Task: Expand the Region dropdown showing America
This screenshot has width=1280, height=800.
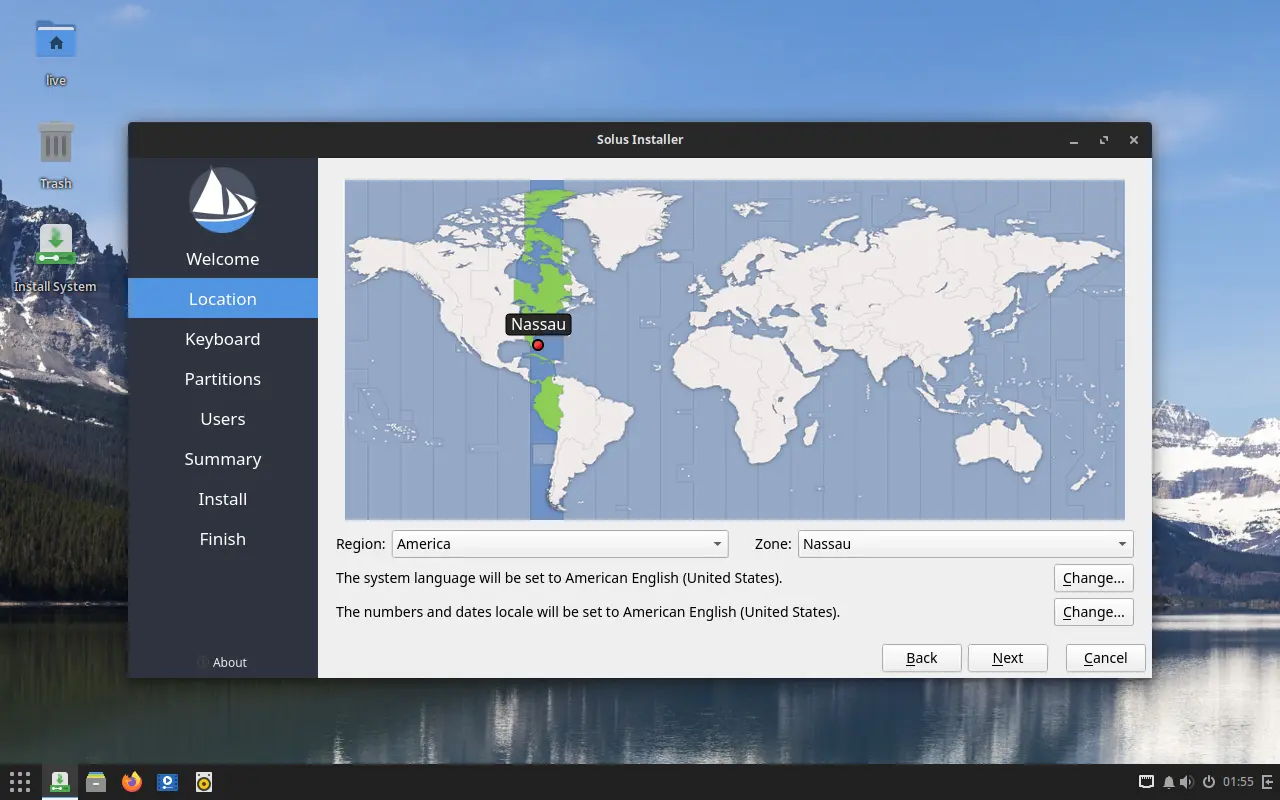Action: coord(560,544)
